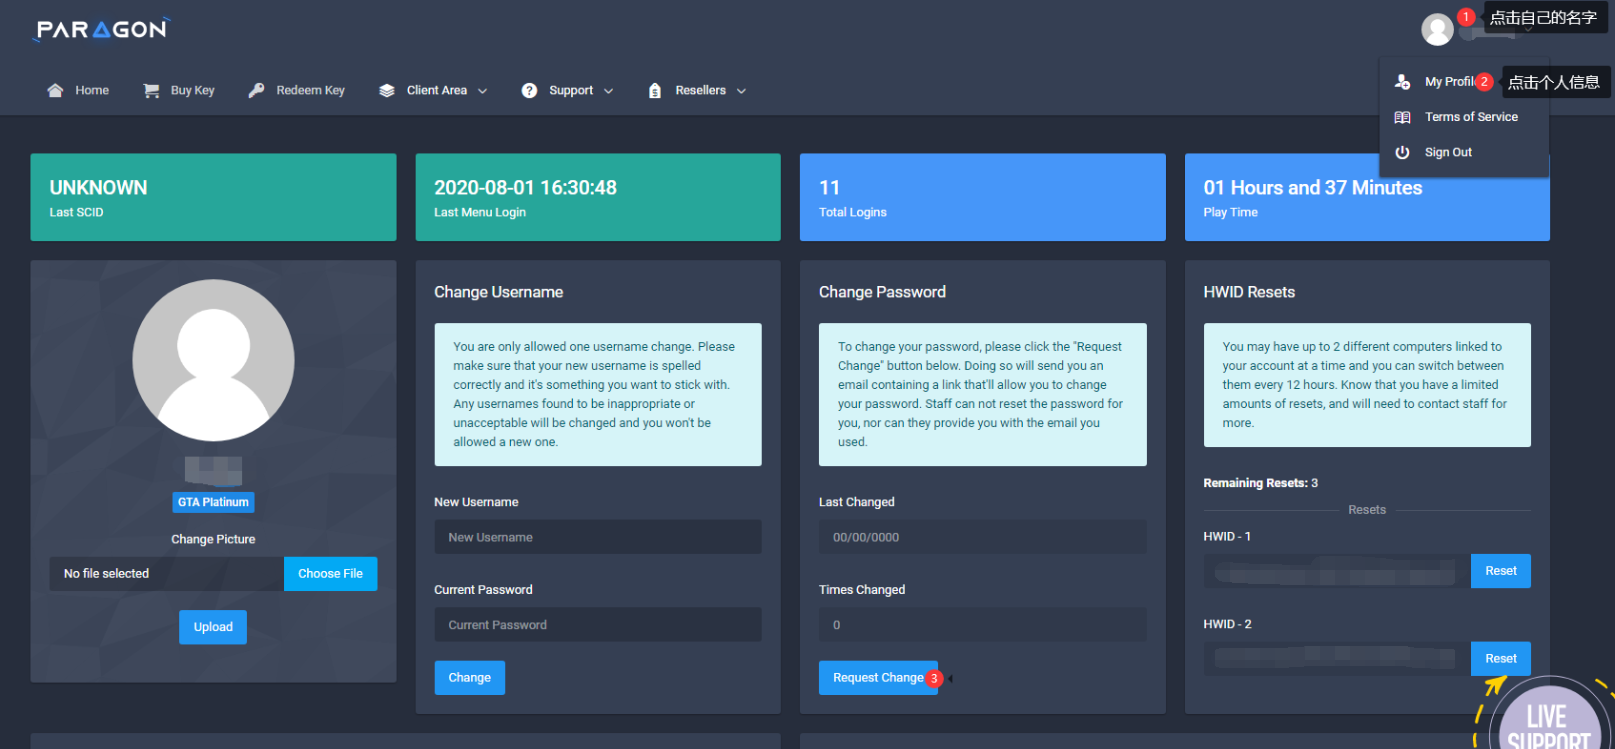Click the Last Changed date field
Viewport: 1615px width, 749px height.
point(982,537)
